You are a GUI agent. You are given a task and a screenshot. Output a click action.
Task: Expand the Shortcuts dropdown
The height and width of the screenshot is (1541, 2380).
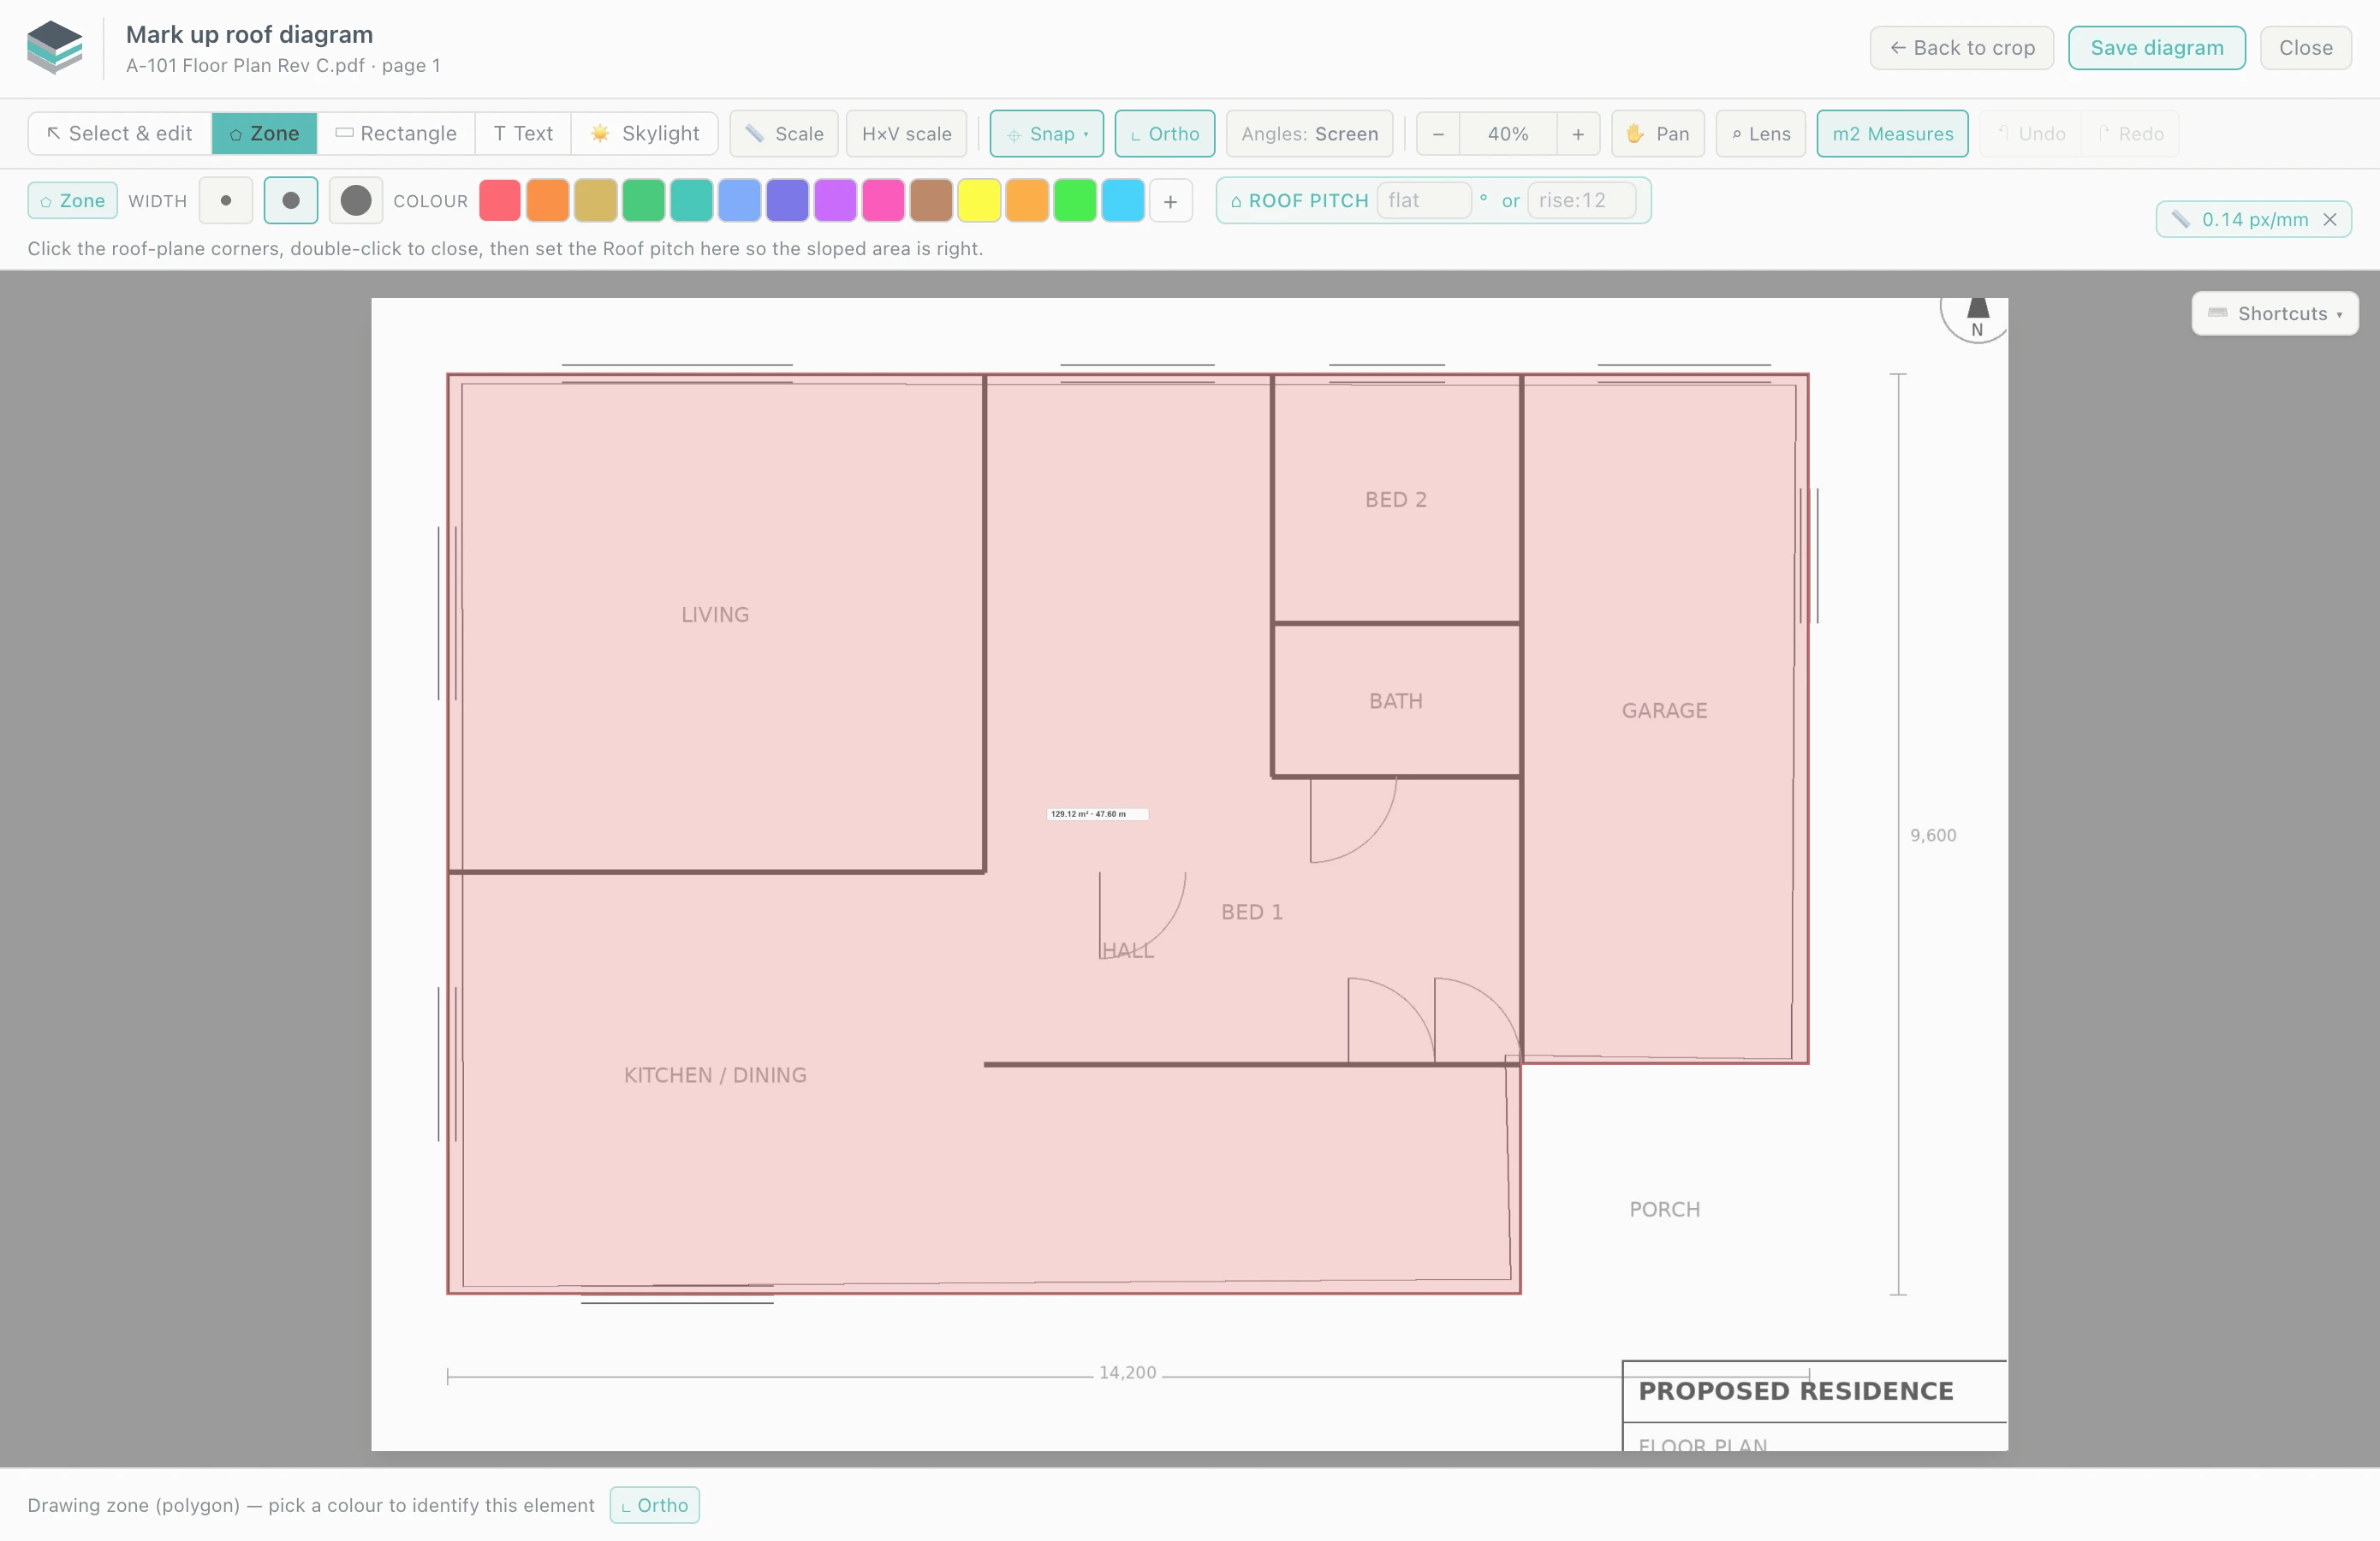coord(2275,313)
